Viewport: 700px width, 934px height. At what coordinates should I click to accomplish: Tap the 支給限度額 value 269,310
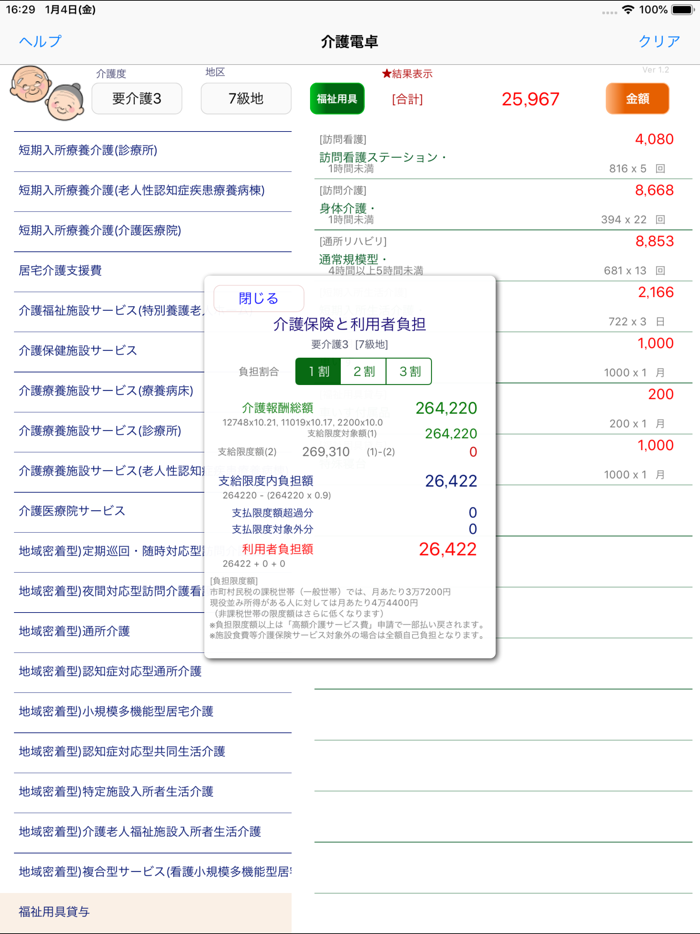tap(326, 452)
